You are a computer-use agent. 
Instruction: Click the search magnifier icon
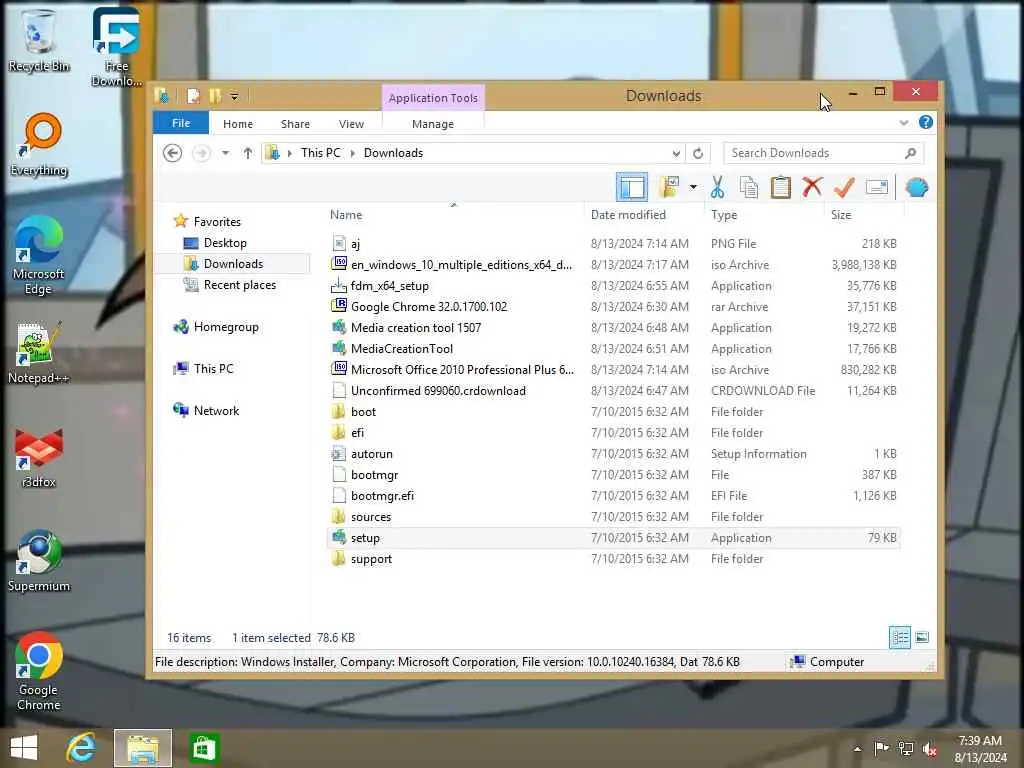910,153
